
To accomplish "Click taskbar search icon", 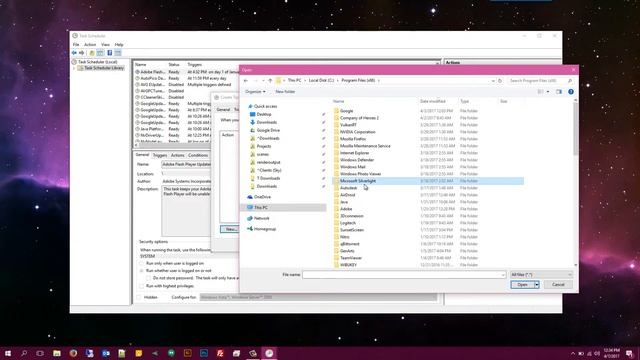I will coord(24,353).
